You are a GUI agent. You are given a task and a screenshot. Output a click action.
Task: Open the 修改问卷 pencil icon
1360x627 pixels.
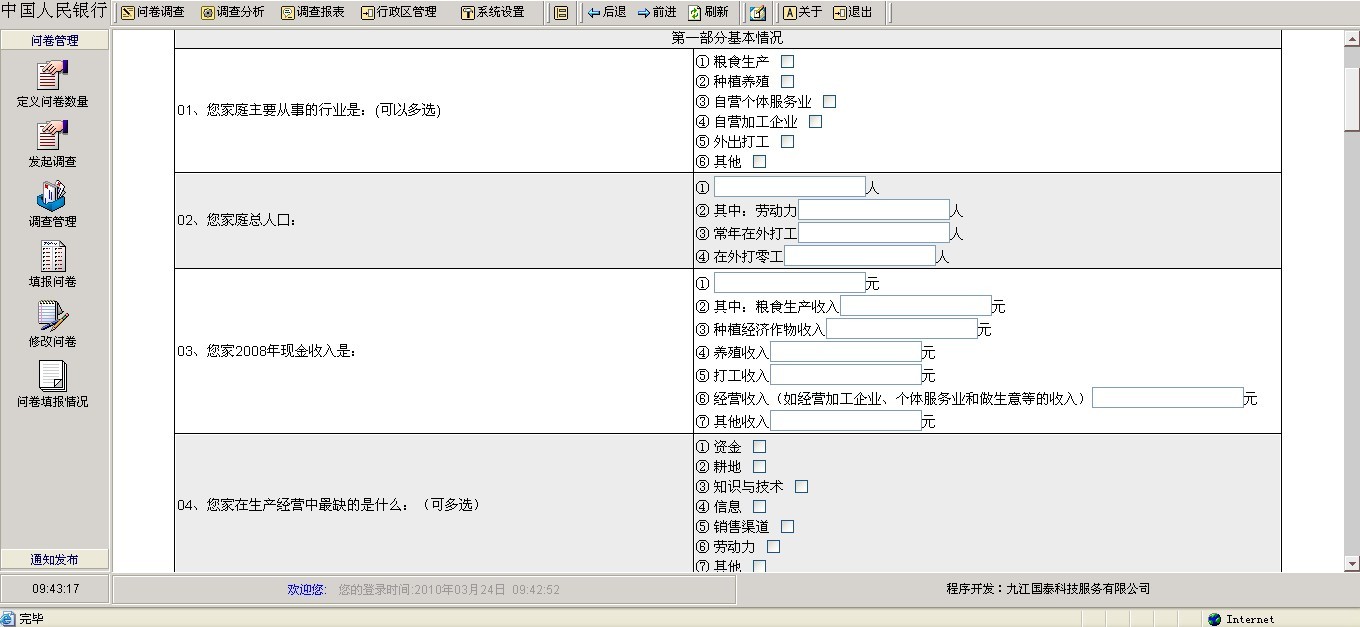(x=52, y=316)
